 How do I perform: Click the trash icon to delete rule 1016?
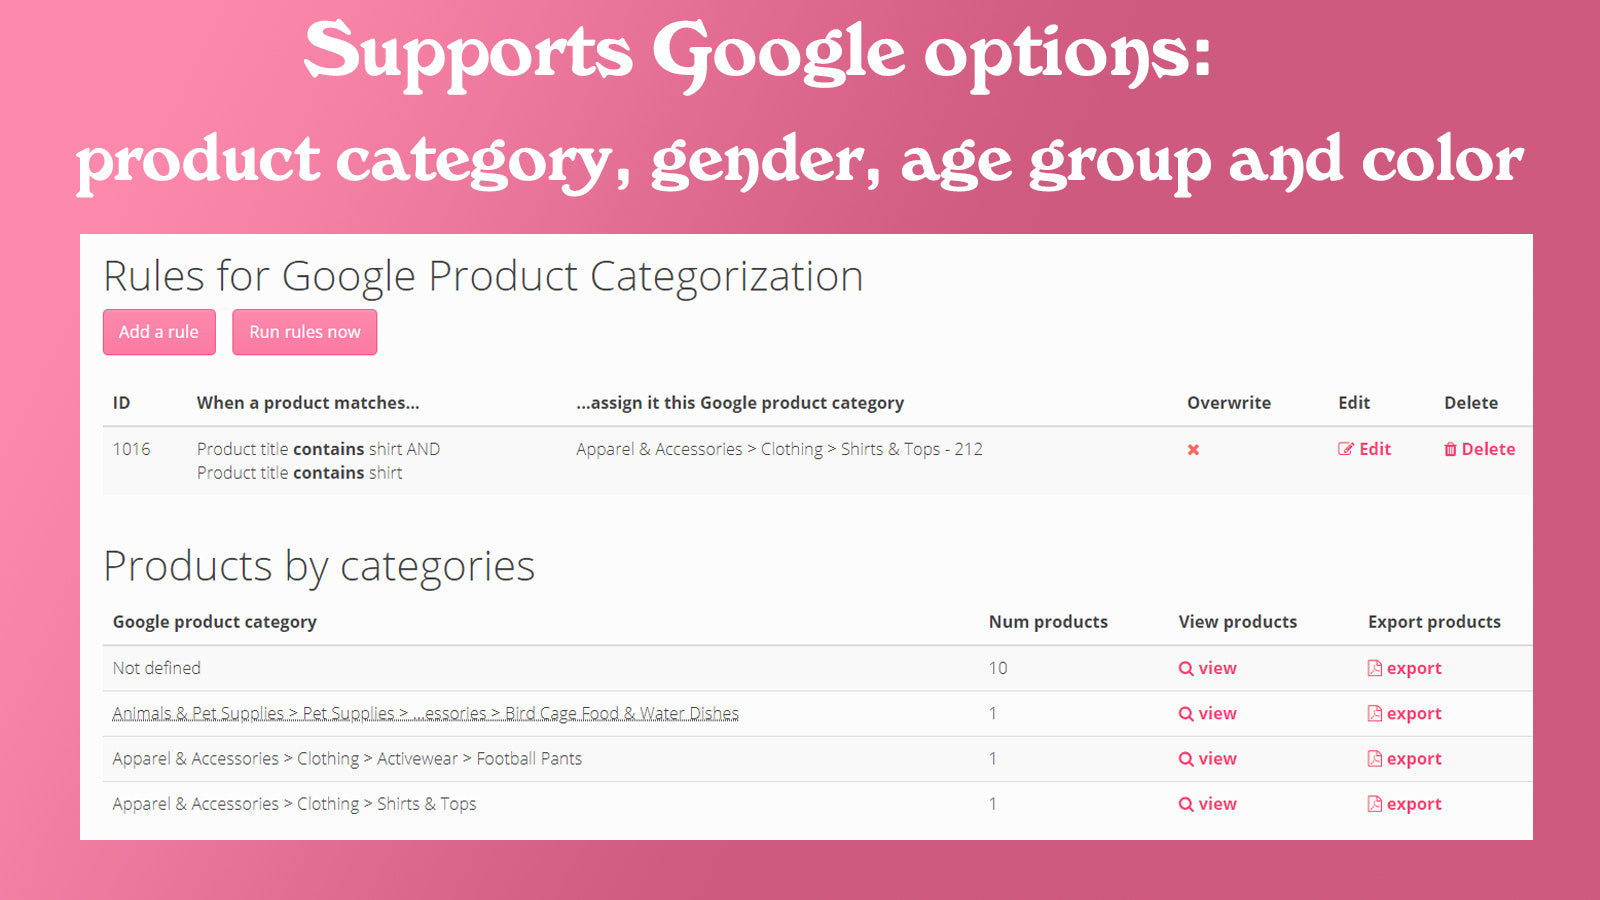1453,449
